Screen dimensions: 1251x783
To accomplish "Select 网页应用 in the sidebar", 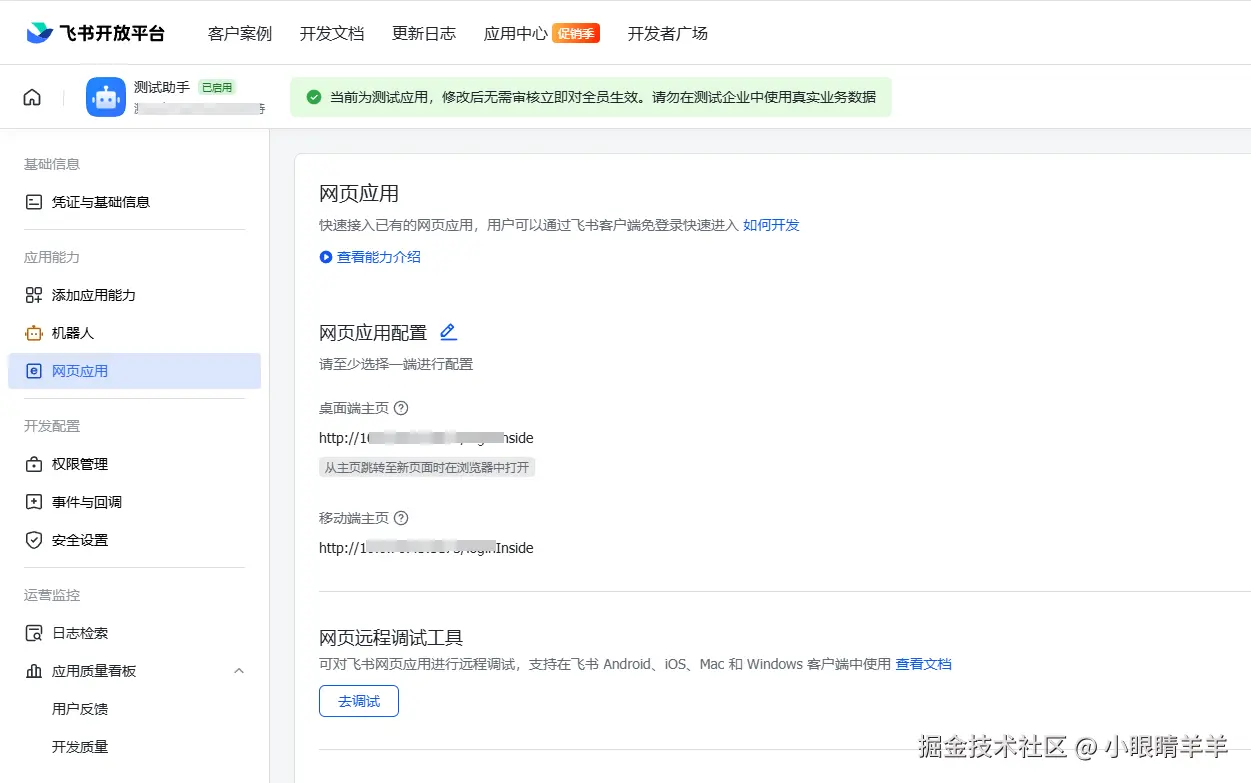I will point(134,371).
